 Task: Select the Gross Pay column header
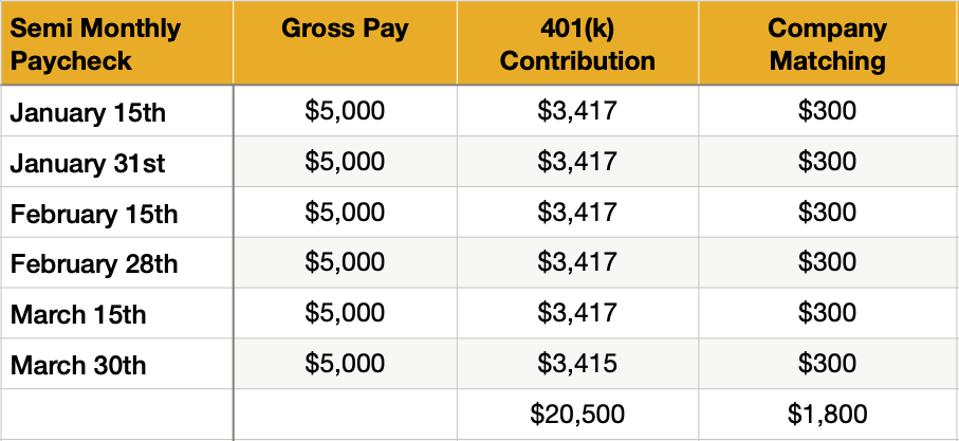(345, 29)
